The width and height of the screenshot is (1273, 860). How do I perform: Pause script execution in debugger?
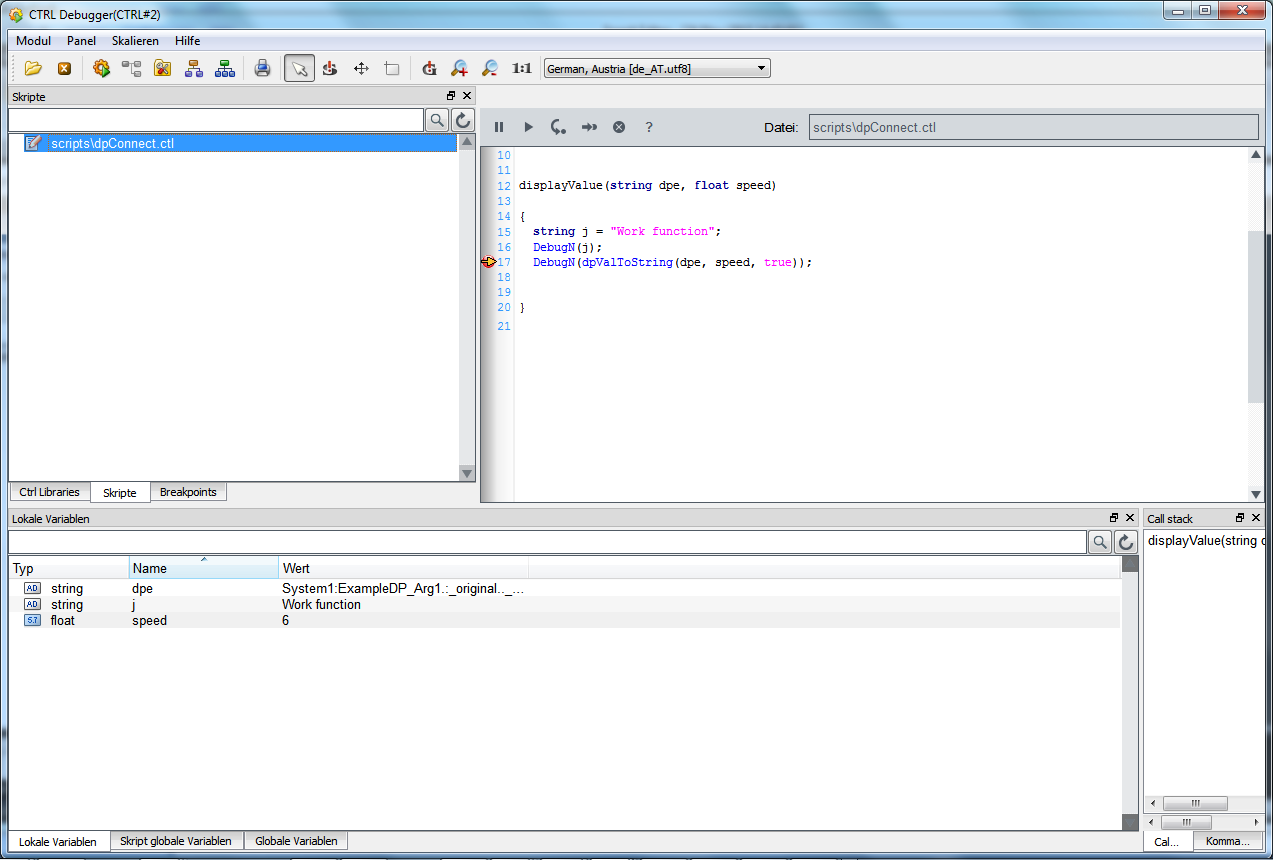click(499, 127)
